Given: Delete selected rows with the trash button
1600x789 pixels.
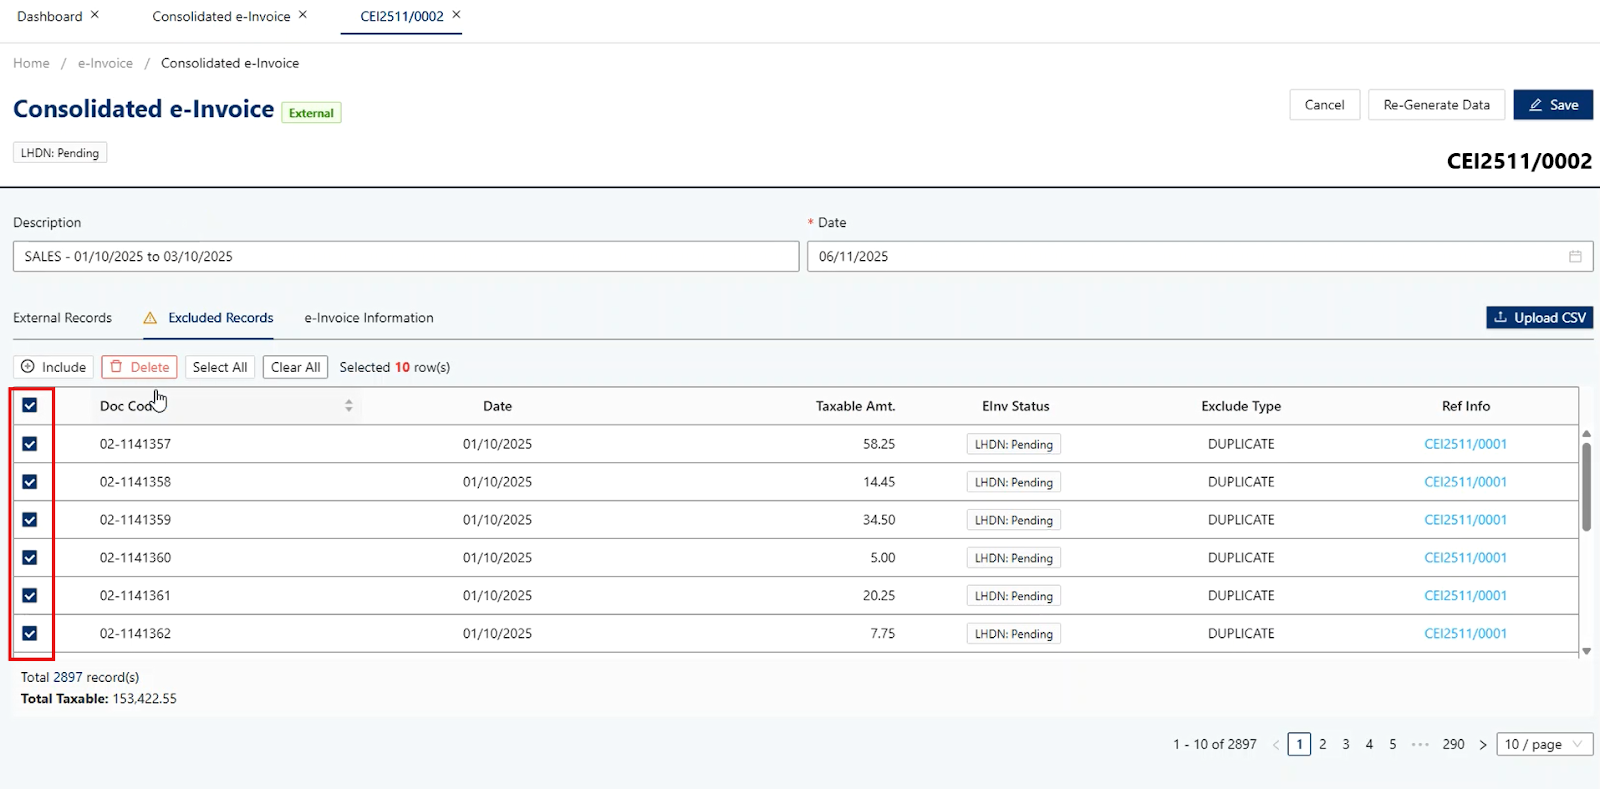Looking at the screenshot, I should click(x=139, y=368).
